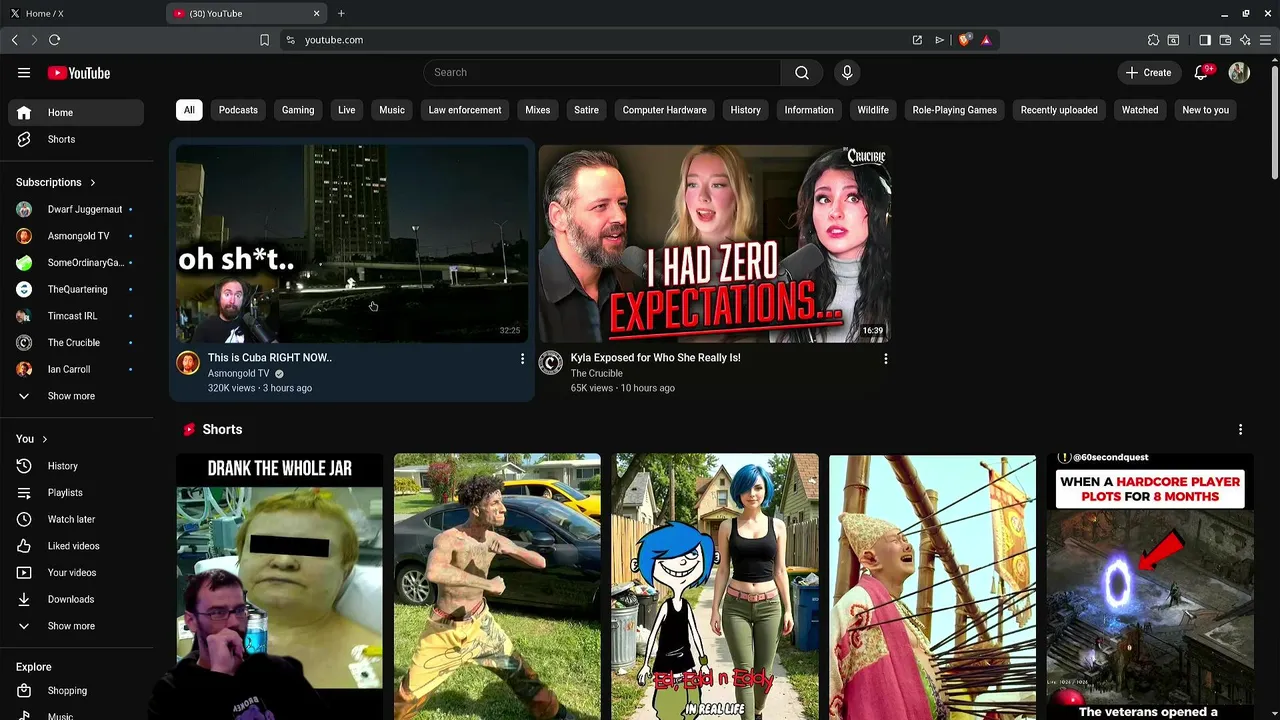The width and height of the screenshot is (1280, 720).
Task: Open title Kyla Exposed for Who She Really Is
Action: [x=655, y=357]
